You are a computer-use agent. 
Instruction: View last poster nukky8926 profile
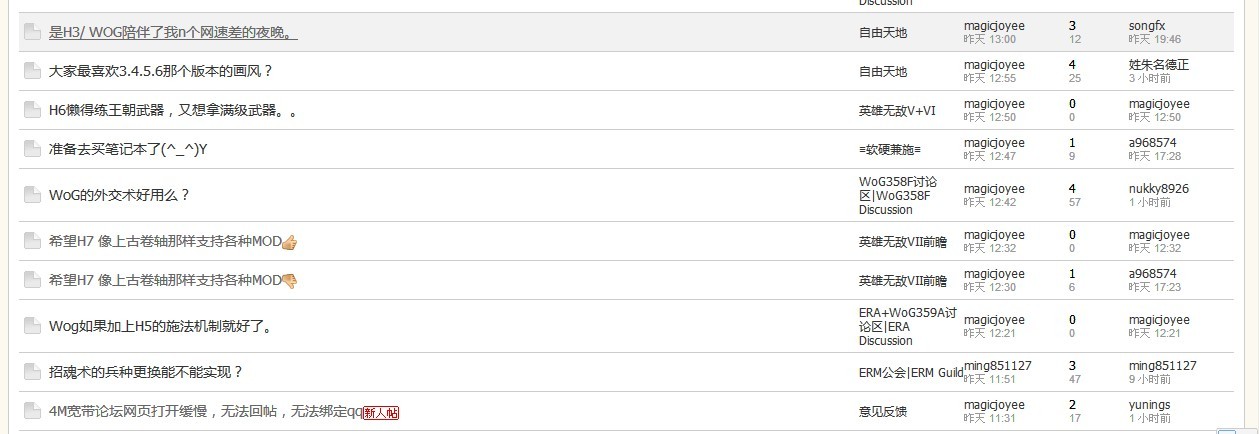tap(1159, 189)
